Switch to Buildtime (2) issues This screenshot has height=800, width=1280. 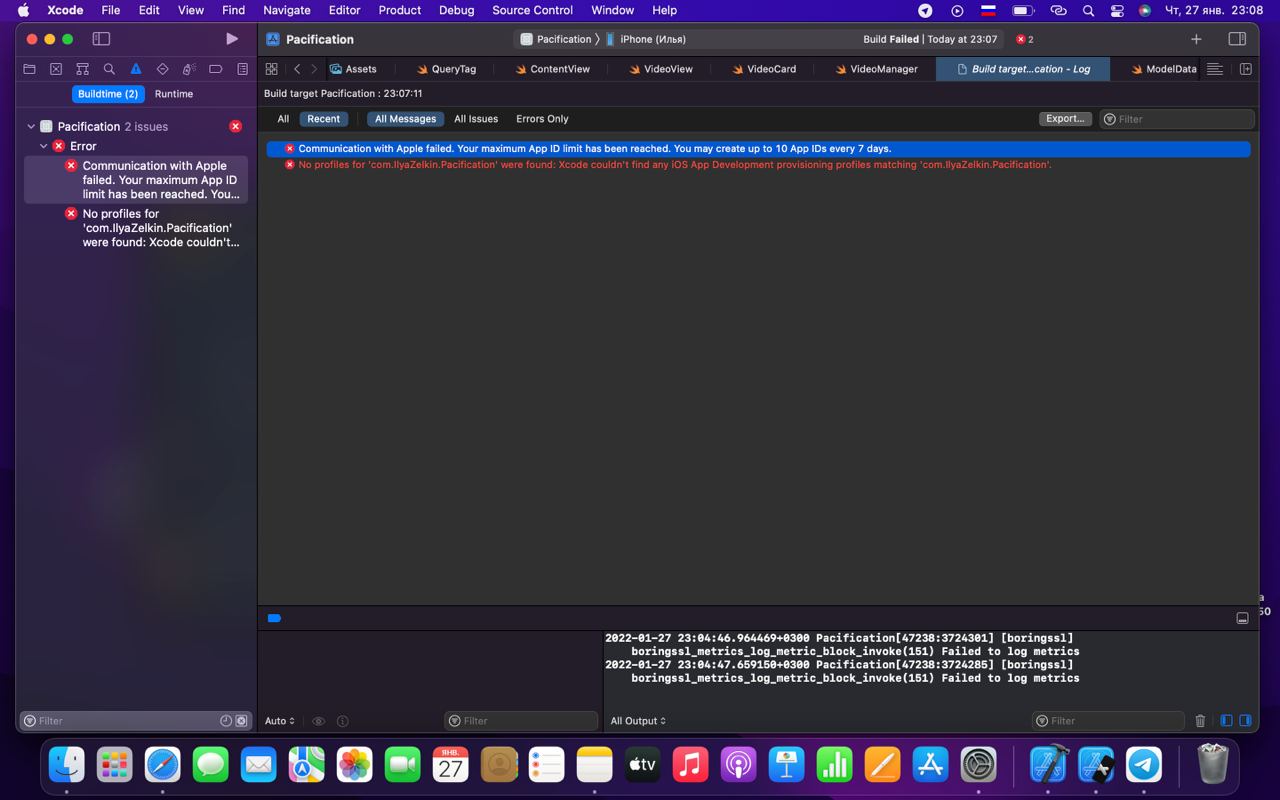108,94
